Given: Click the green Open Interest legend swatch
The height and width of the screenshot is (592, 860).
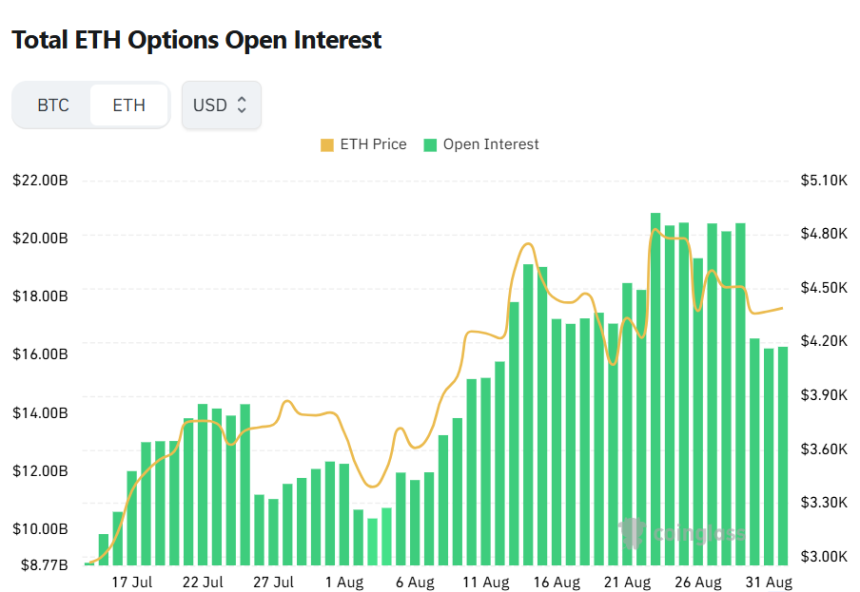Looking at the screenshot, I should [x=430, y=145].
